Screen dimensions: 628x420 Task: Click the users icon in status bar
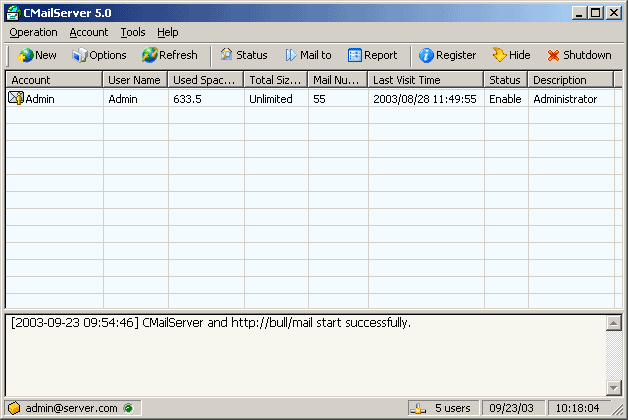(418, 408)
